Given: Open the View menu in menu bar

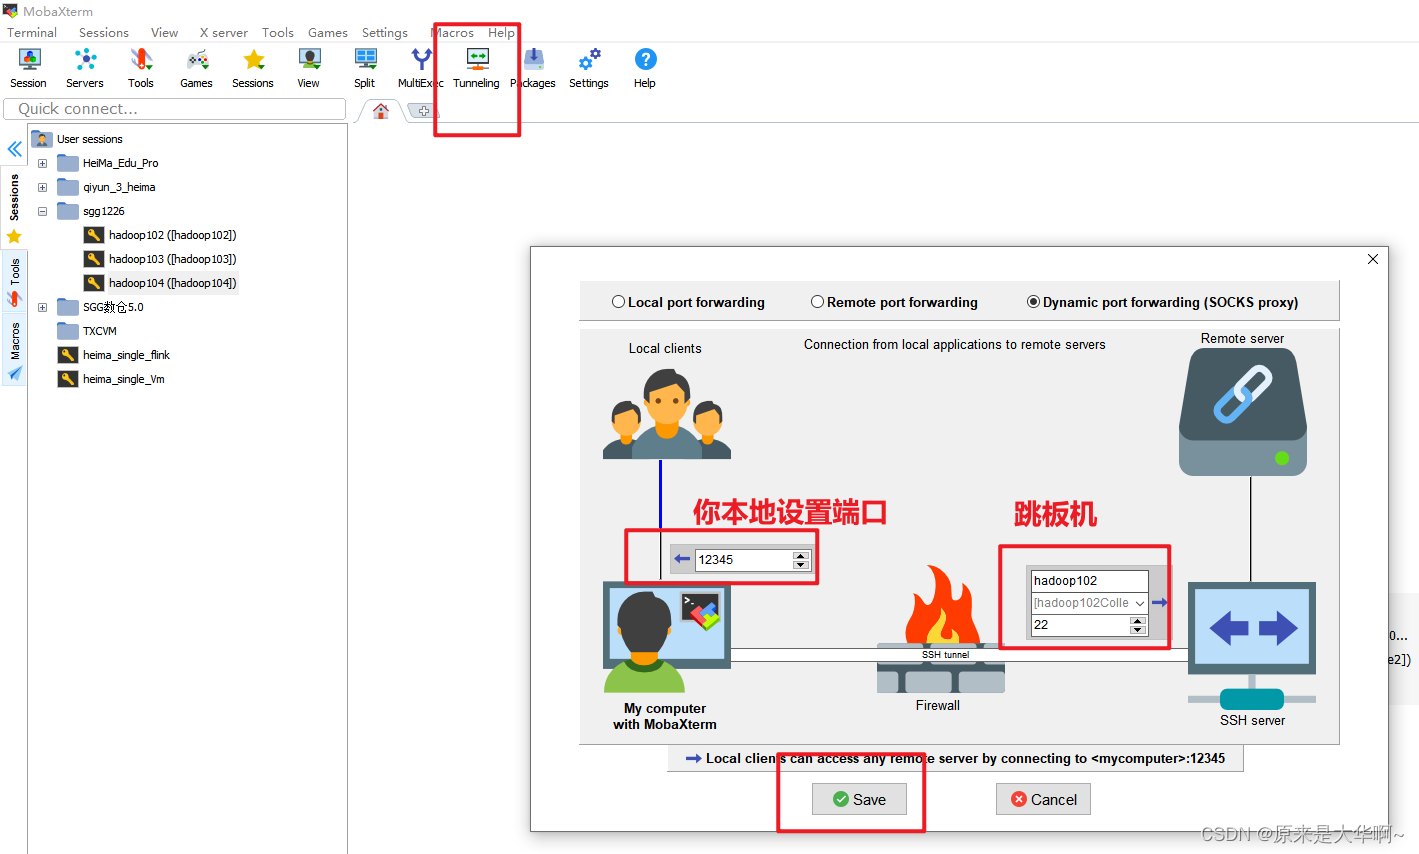Looking at the screenshot, I should click(164, 32).
